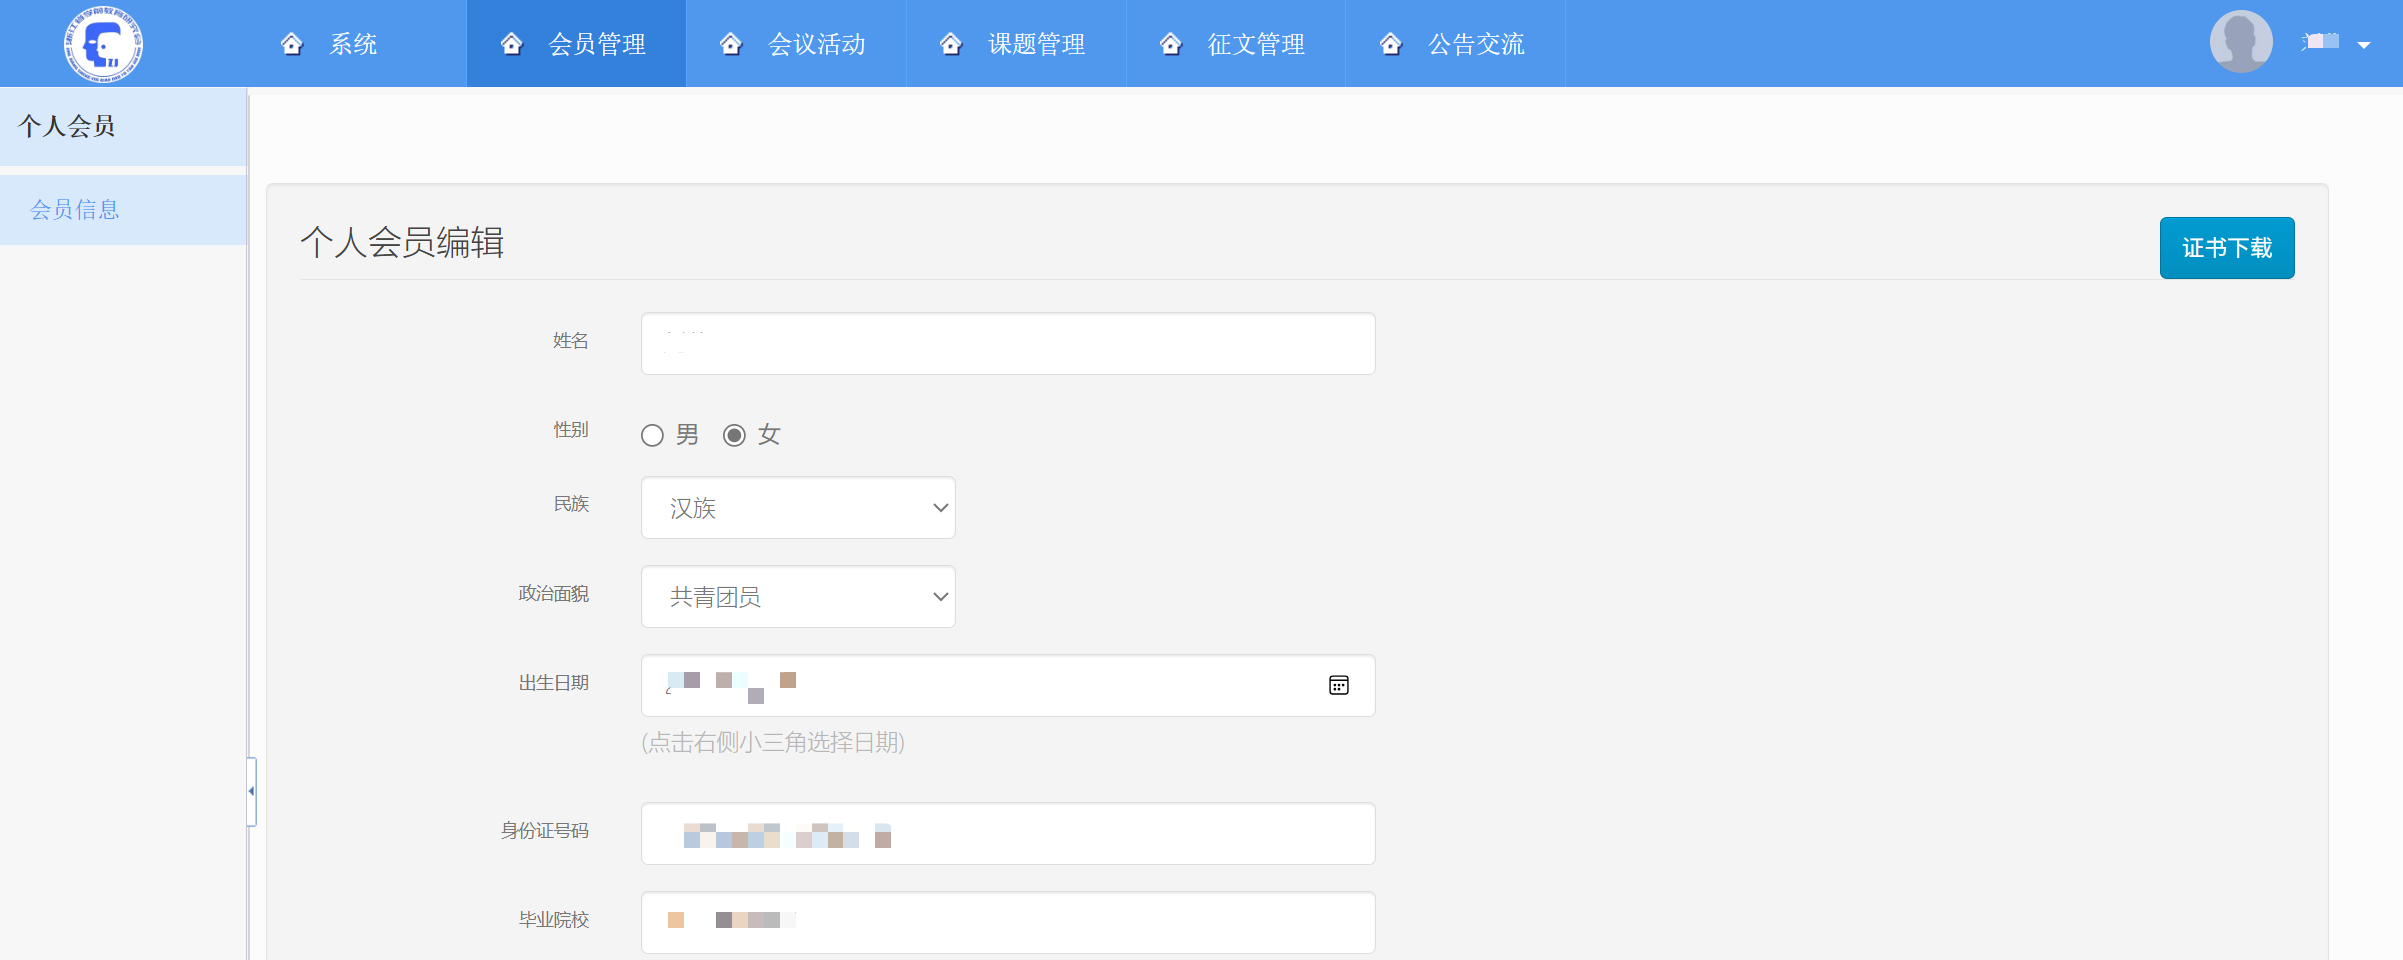Click the 证书下载 button

pos(2226,247)
